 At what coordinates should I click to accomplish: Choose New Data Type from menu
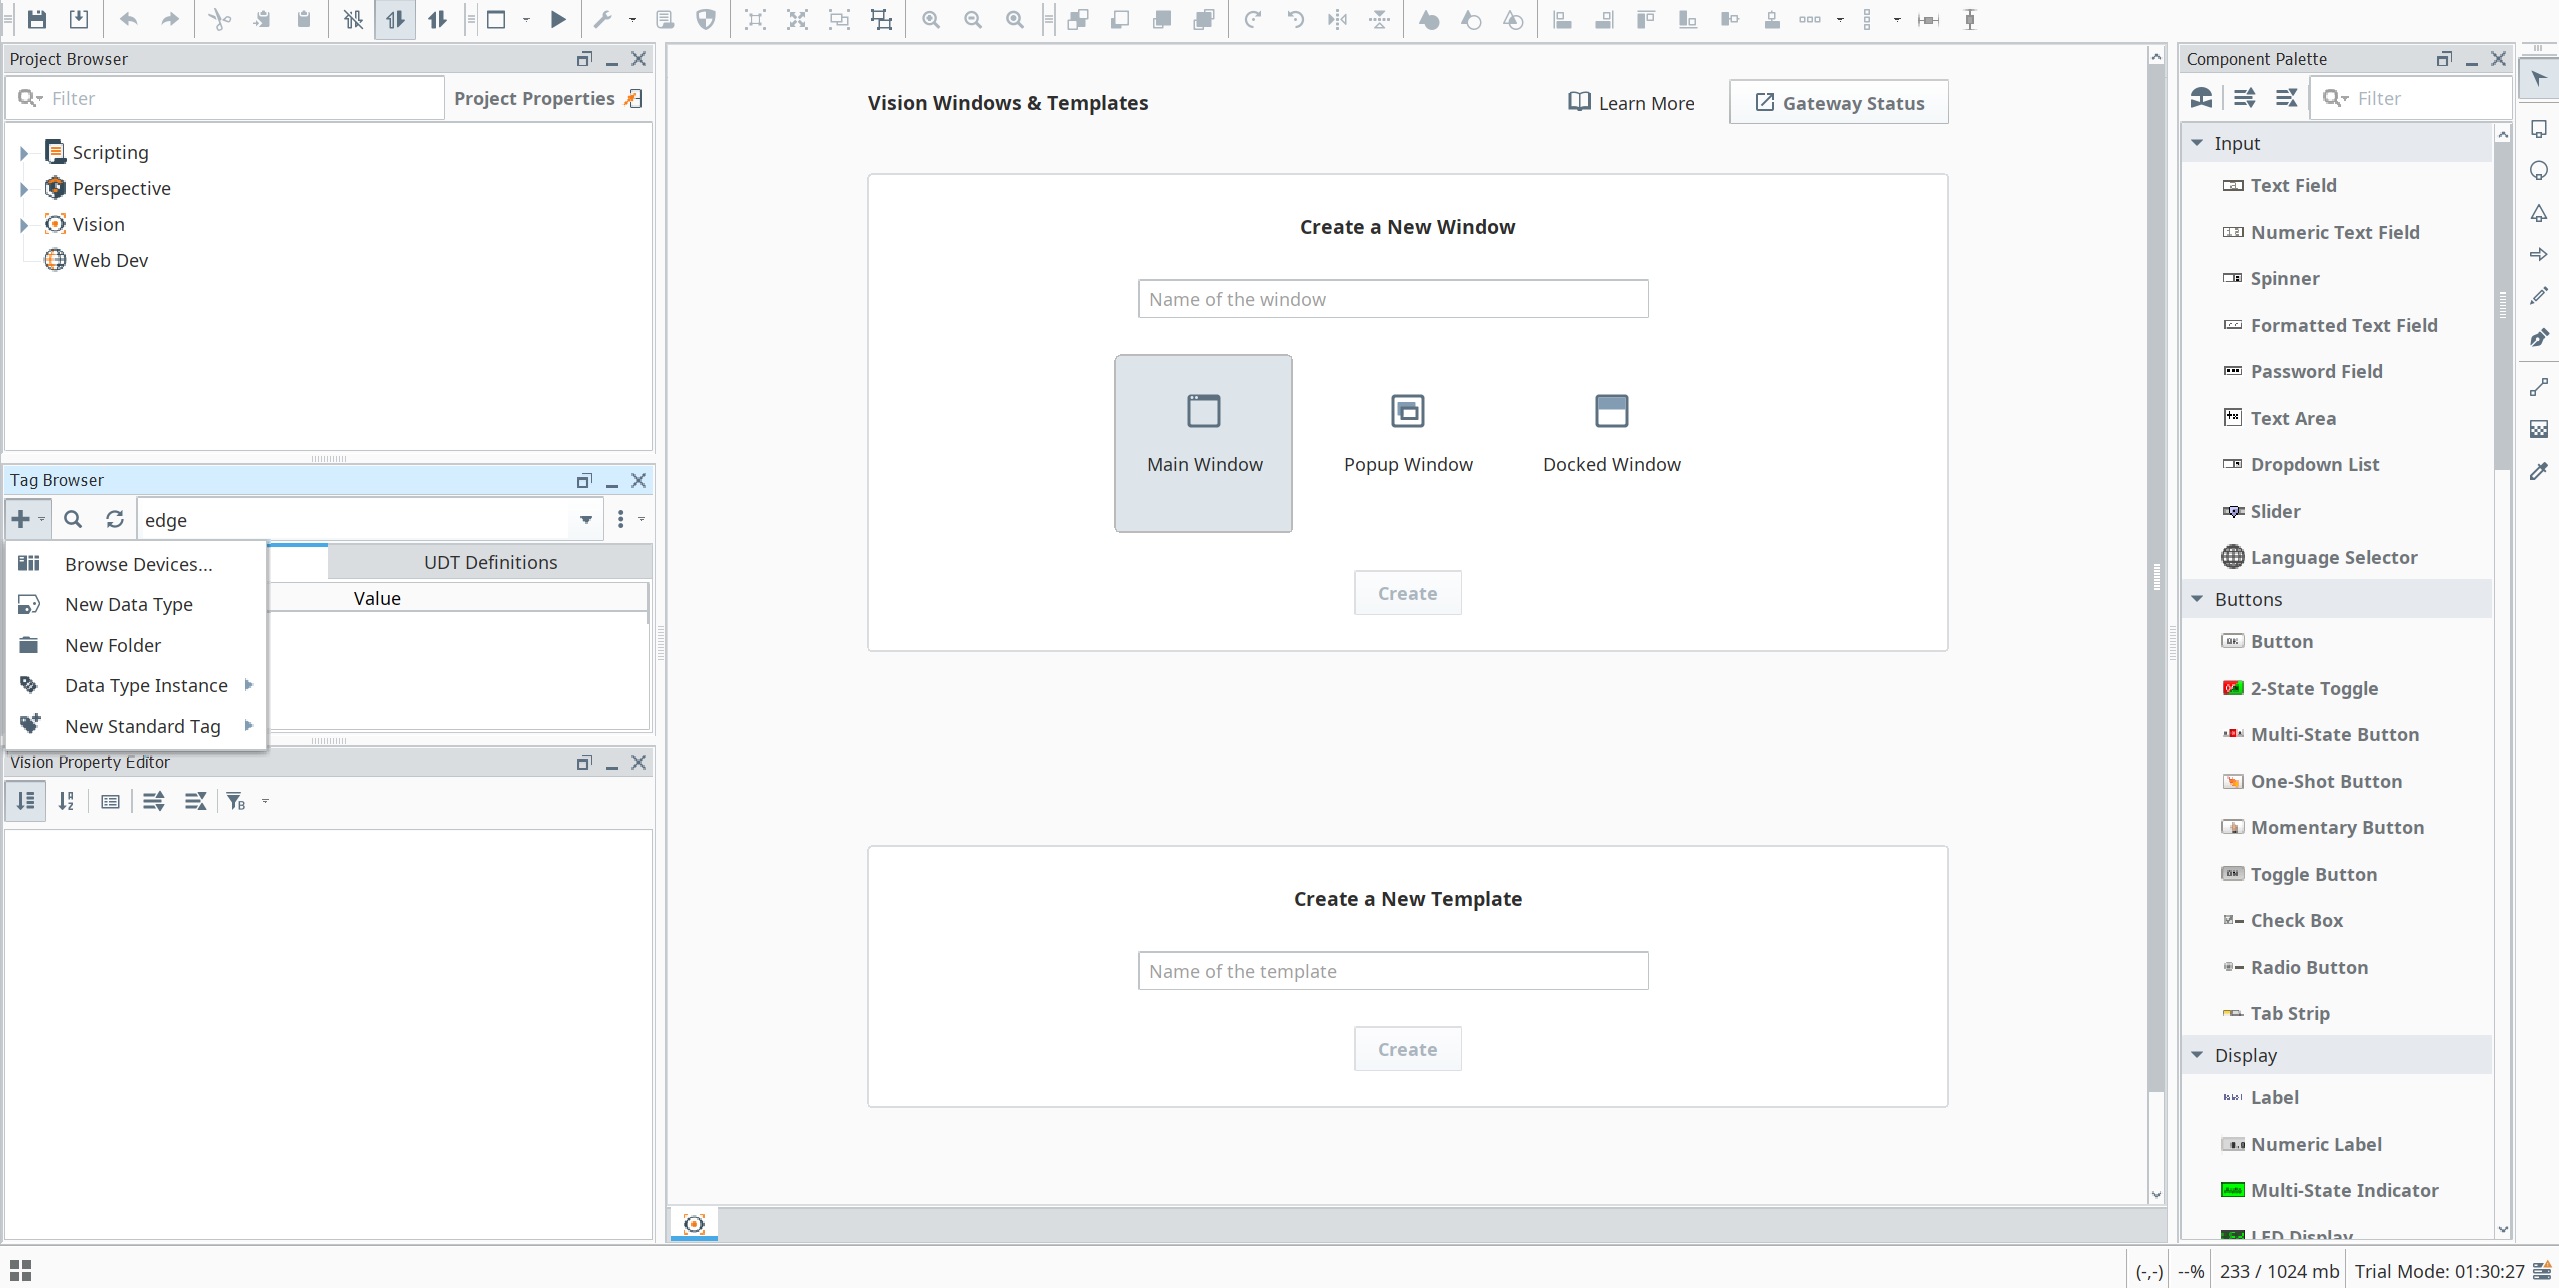pos(129,604)
